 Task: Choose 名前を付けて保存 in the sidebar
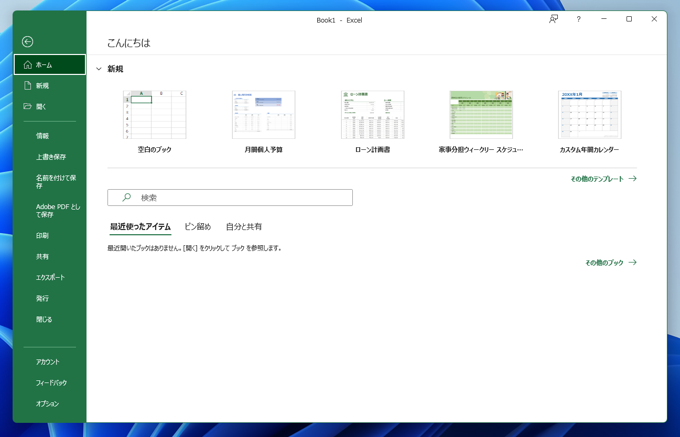click(x=50, y=182)
